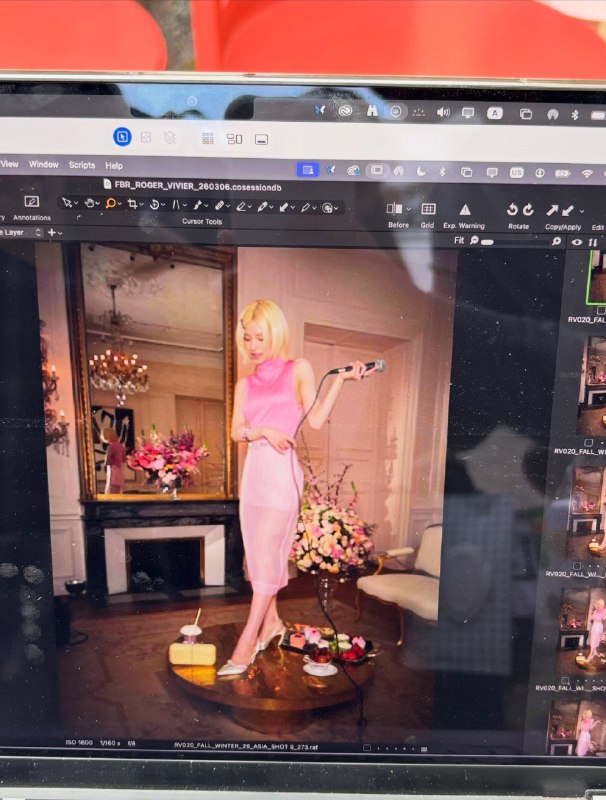Screen dimensions: 606x800
Task: Click the filename RV020_FALL_WINTER_26_ASIA_SHOT 9_273.raf
Action: click(246, 746)
